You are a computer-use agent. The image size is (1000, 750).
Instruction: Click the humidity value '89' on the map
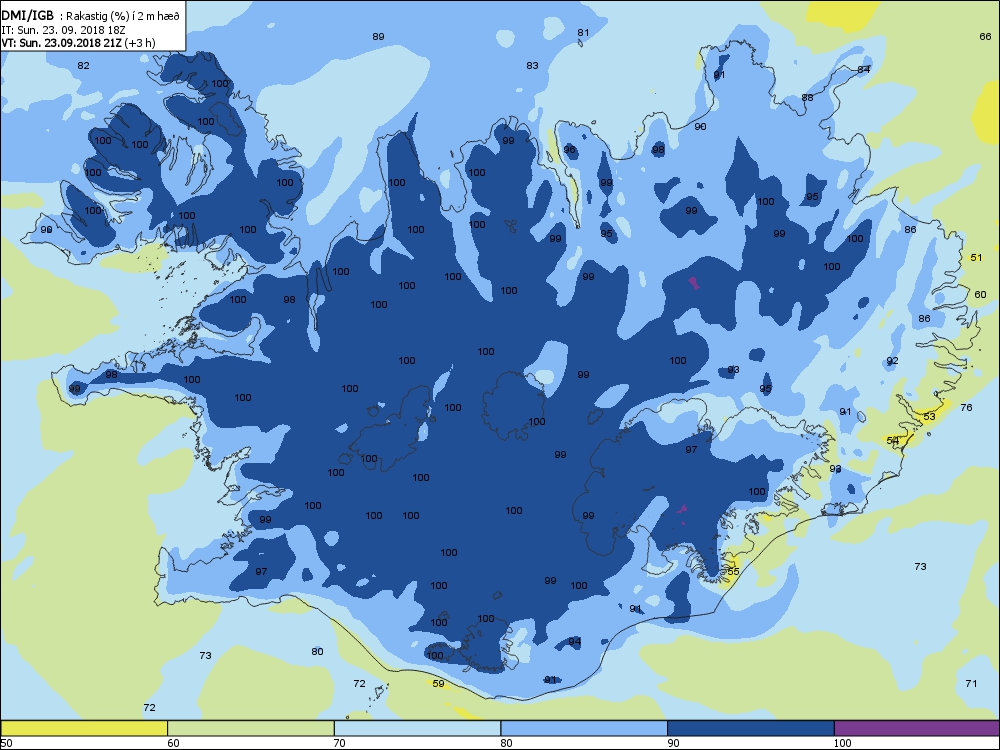[378, 36]
